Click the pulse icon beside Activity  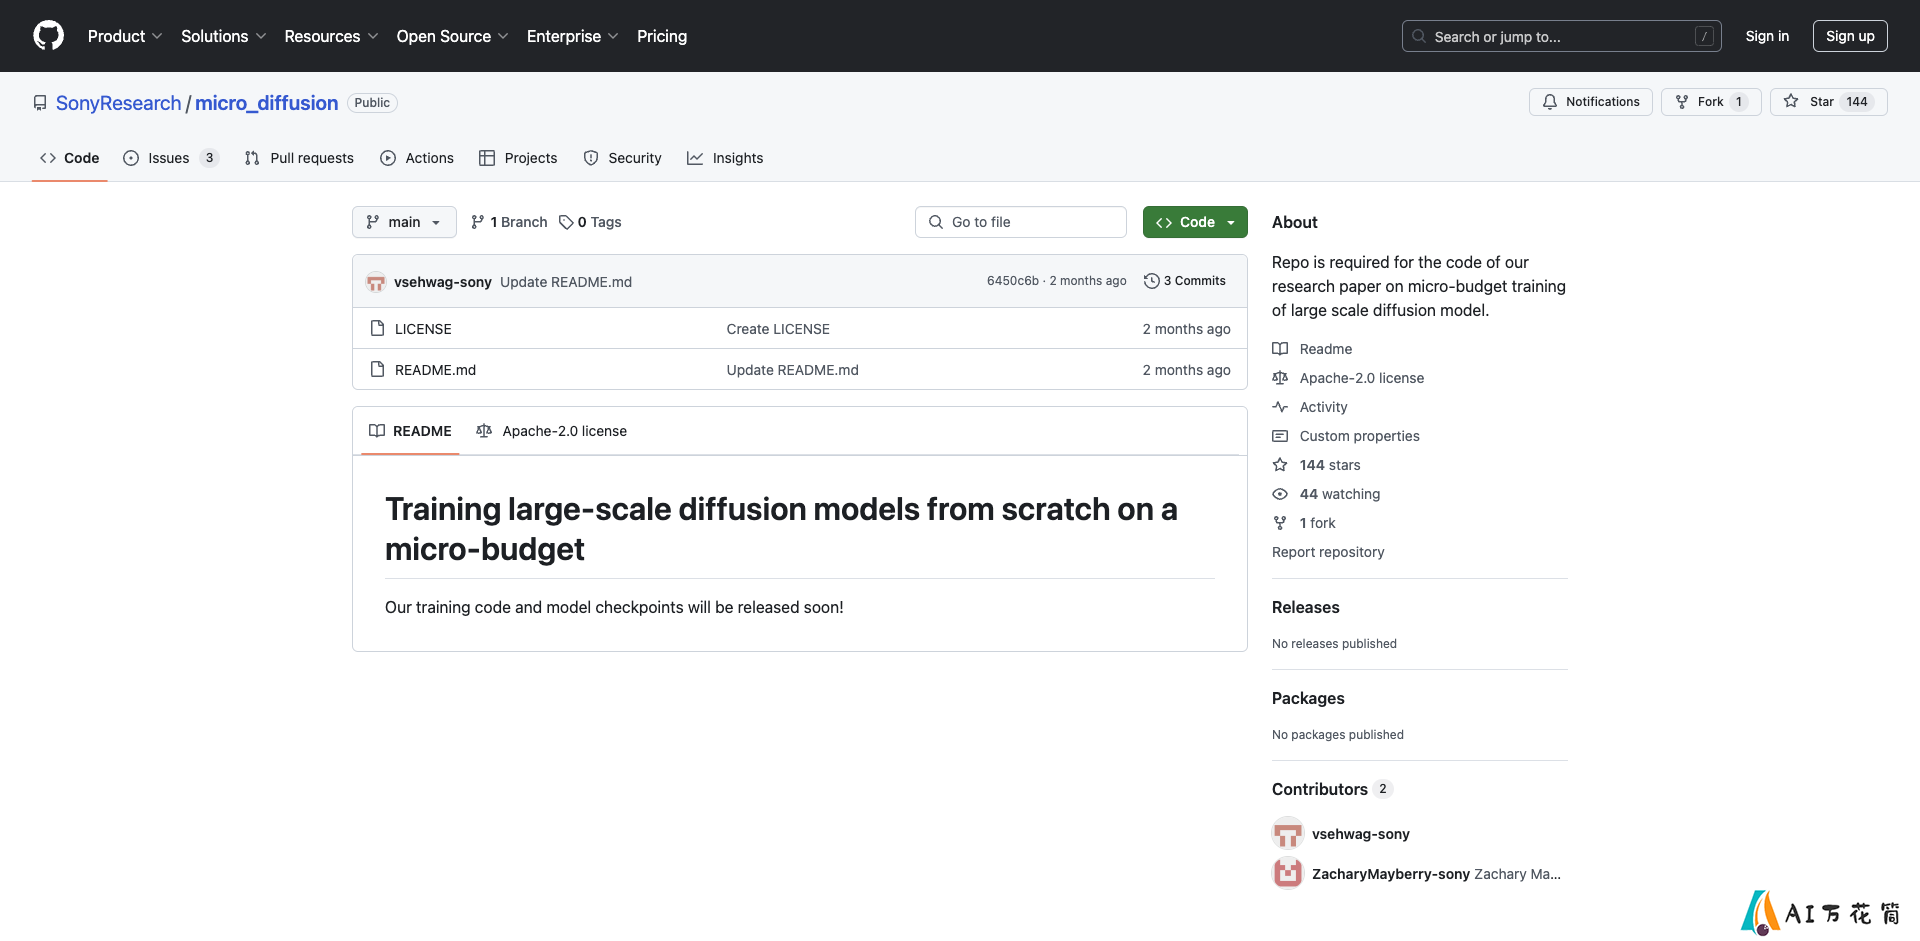pos(1280,407)
